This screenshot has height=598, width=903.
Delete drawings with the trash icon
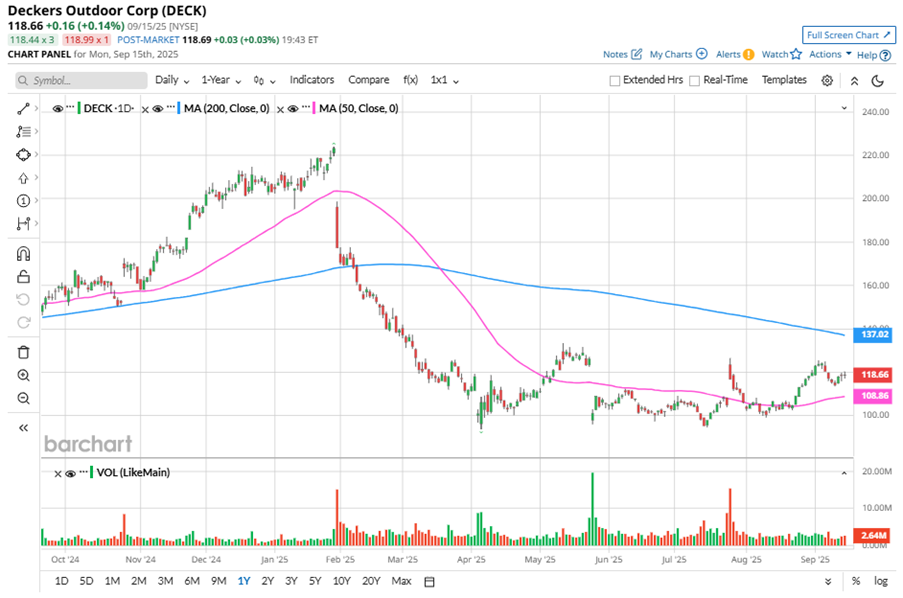[x=23, y=352]
